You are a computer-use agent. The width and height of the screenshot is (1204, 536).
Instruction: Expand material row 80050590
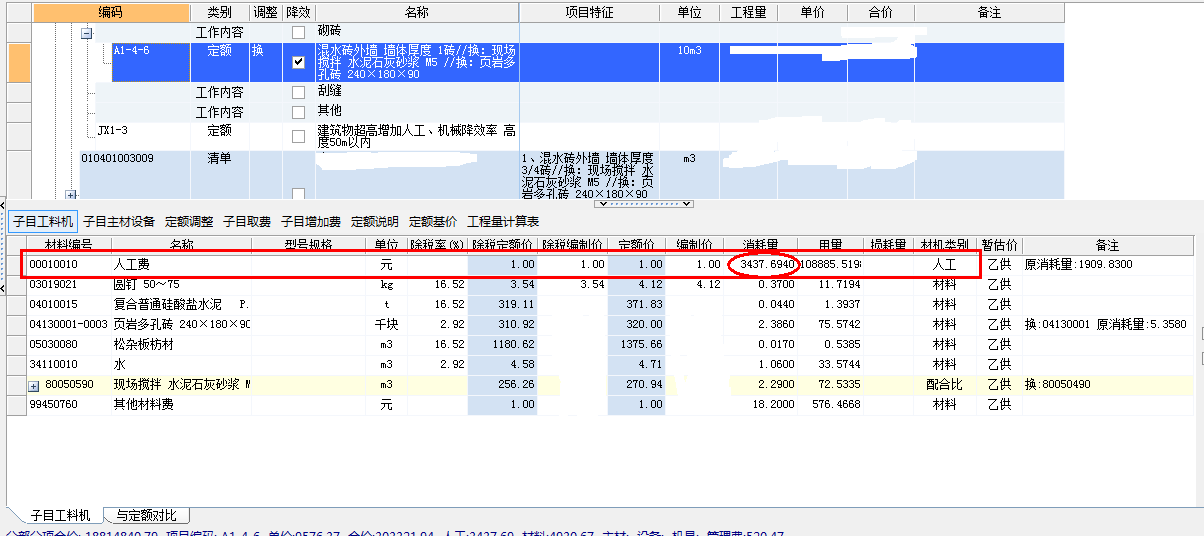click(x=34, y=385)
